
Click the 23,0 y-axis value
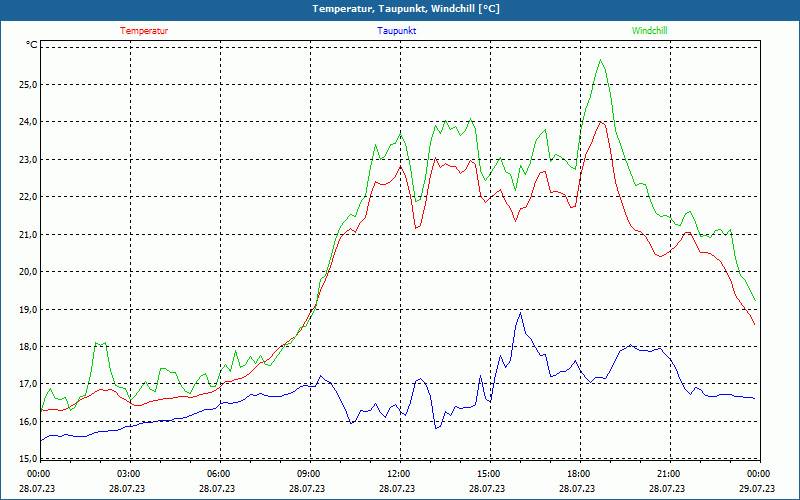28,160
